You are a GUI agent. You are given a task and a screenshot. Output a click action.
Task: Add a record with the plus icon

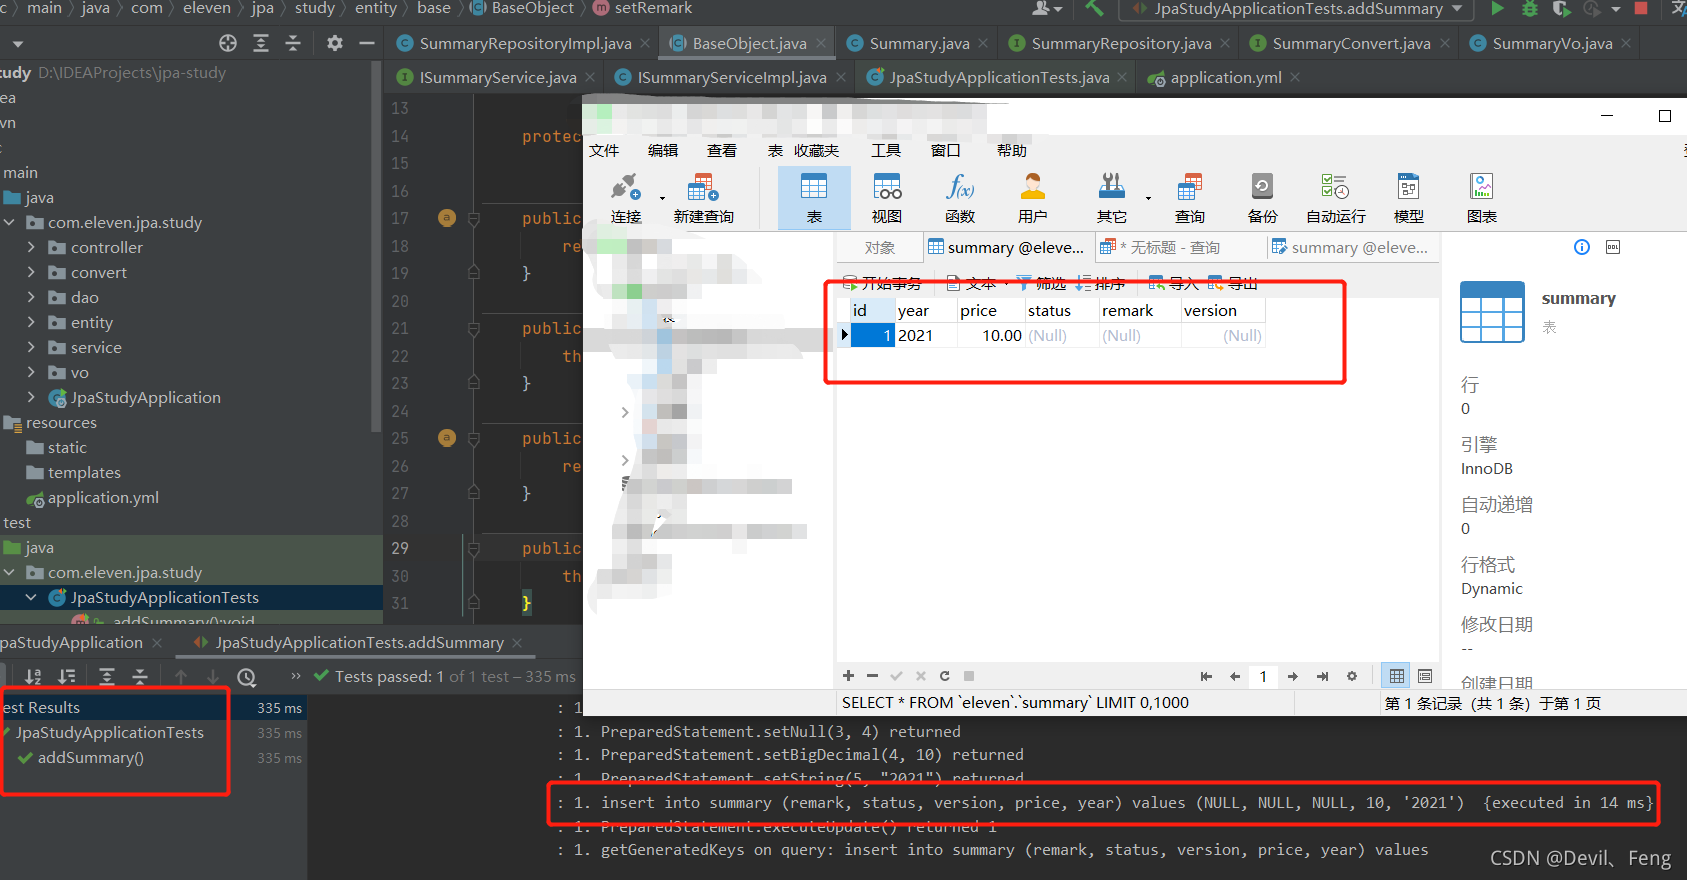click(848, 676)
